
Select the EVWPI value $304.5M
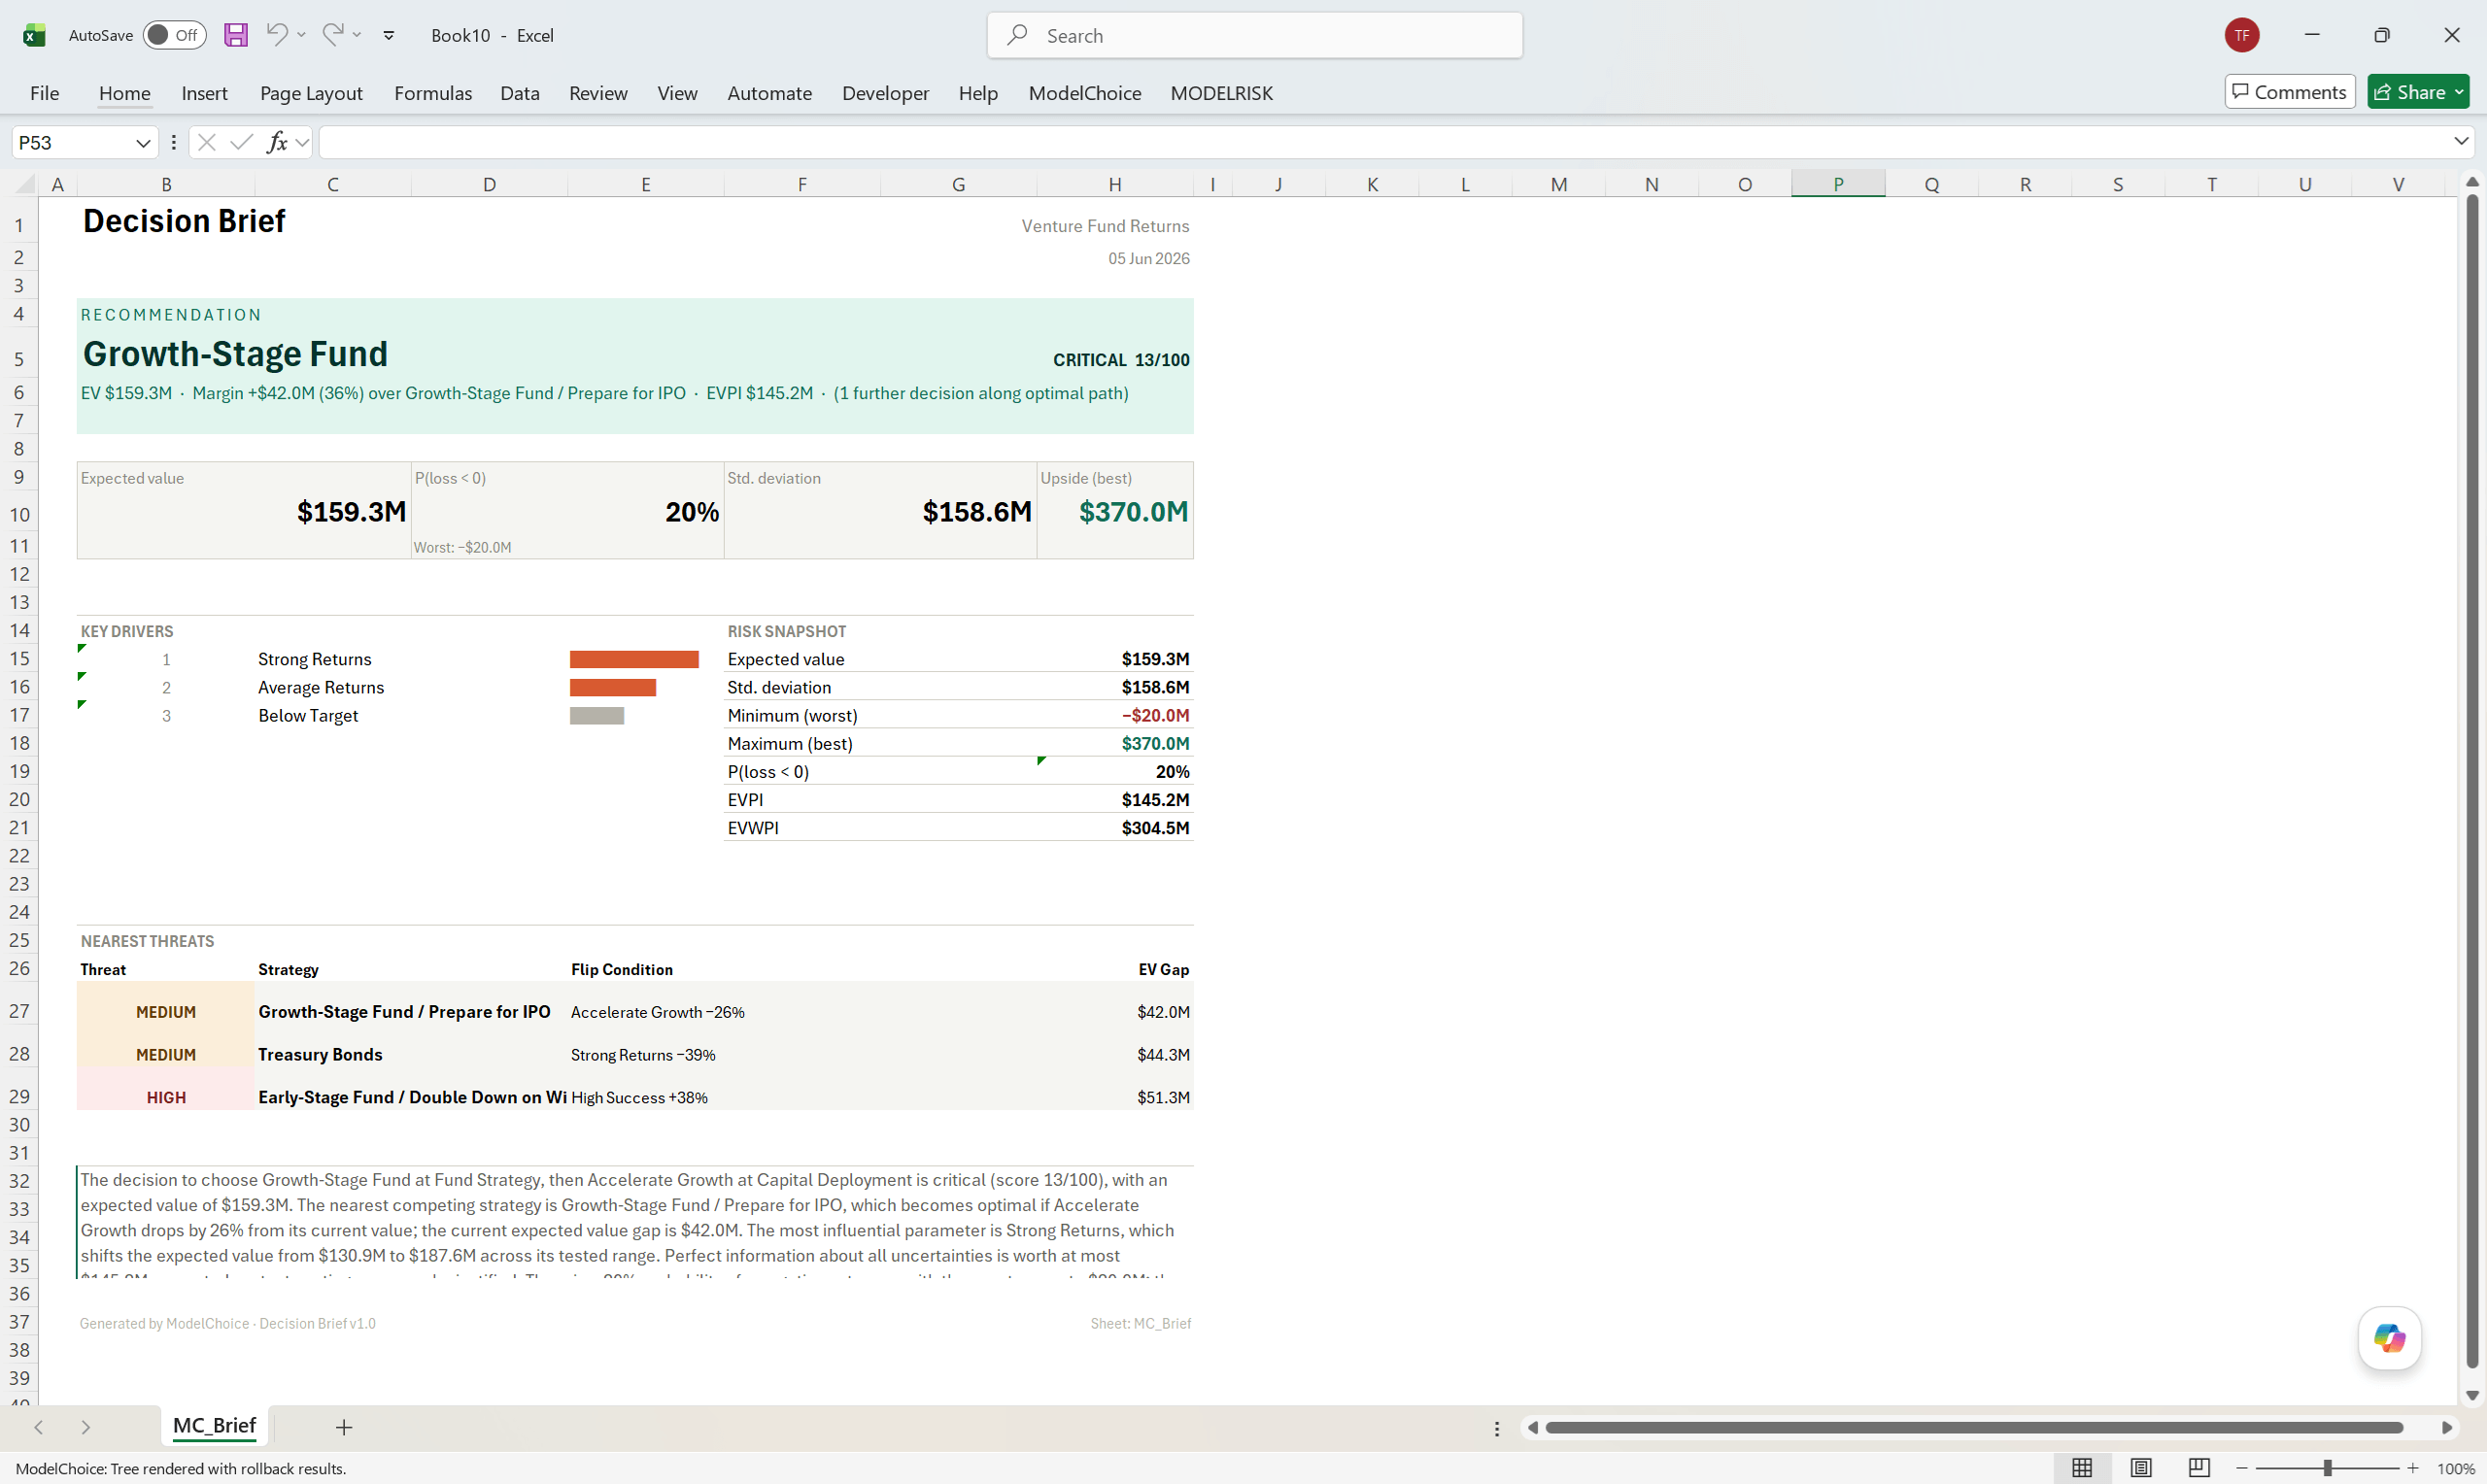pos(1155,828)
